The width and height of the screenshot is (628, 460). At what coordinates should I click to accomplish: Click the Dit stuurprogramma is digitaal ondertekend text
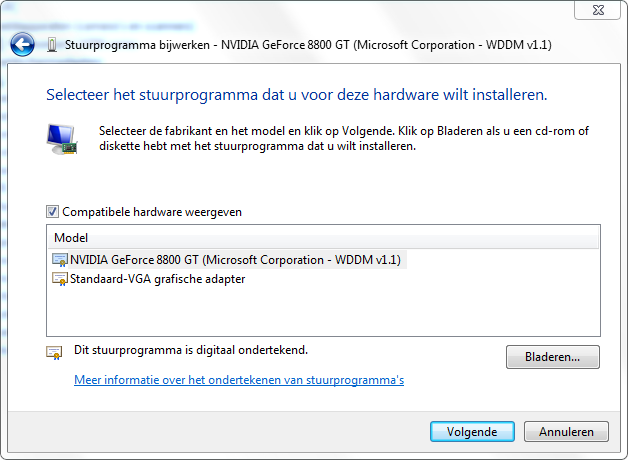point(191,350)
